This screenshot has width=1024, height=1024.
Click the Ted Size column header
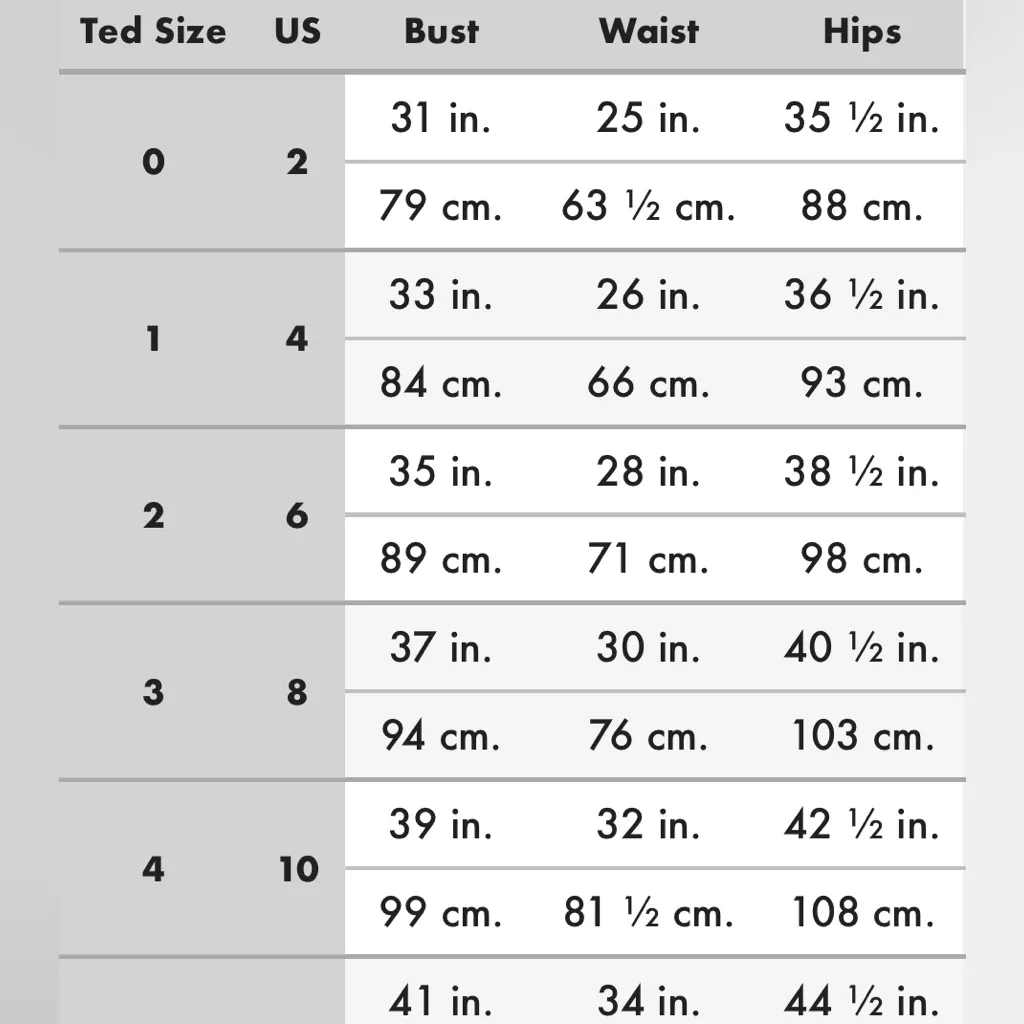[153, 32]
